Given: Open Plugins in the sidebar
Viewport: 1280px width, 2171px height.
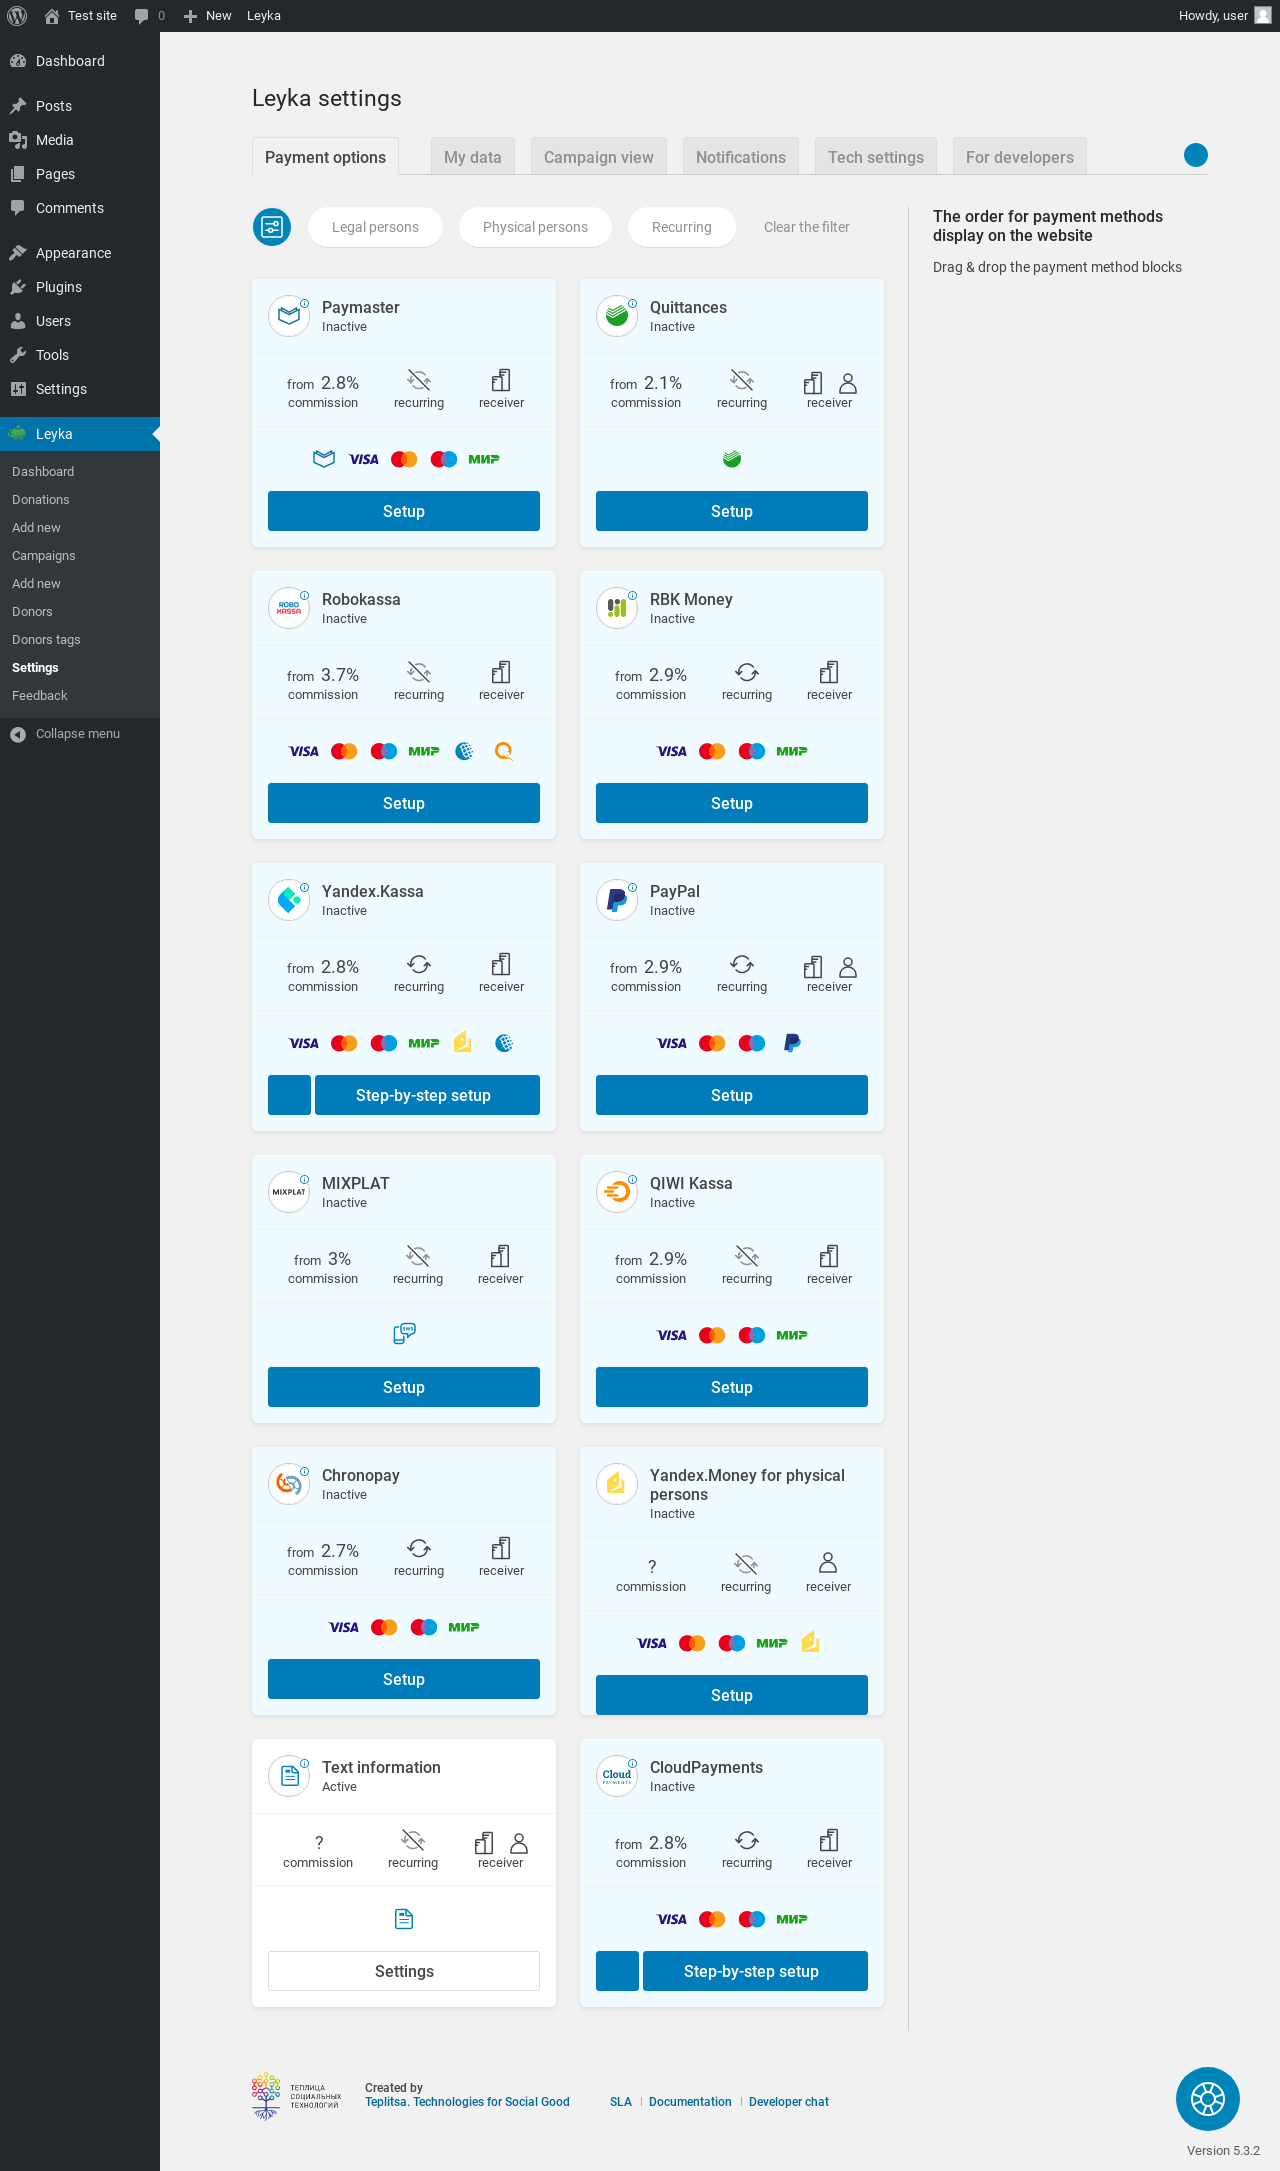Looking at the screenshot, I should click(80, 287).
